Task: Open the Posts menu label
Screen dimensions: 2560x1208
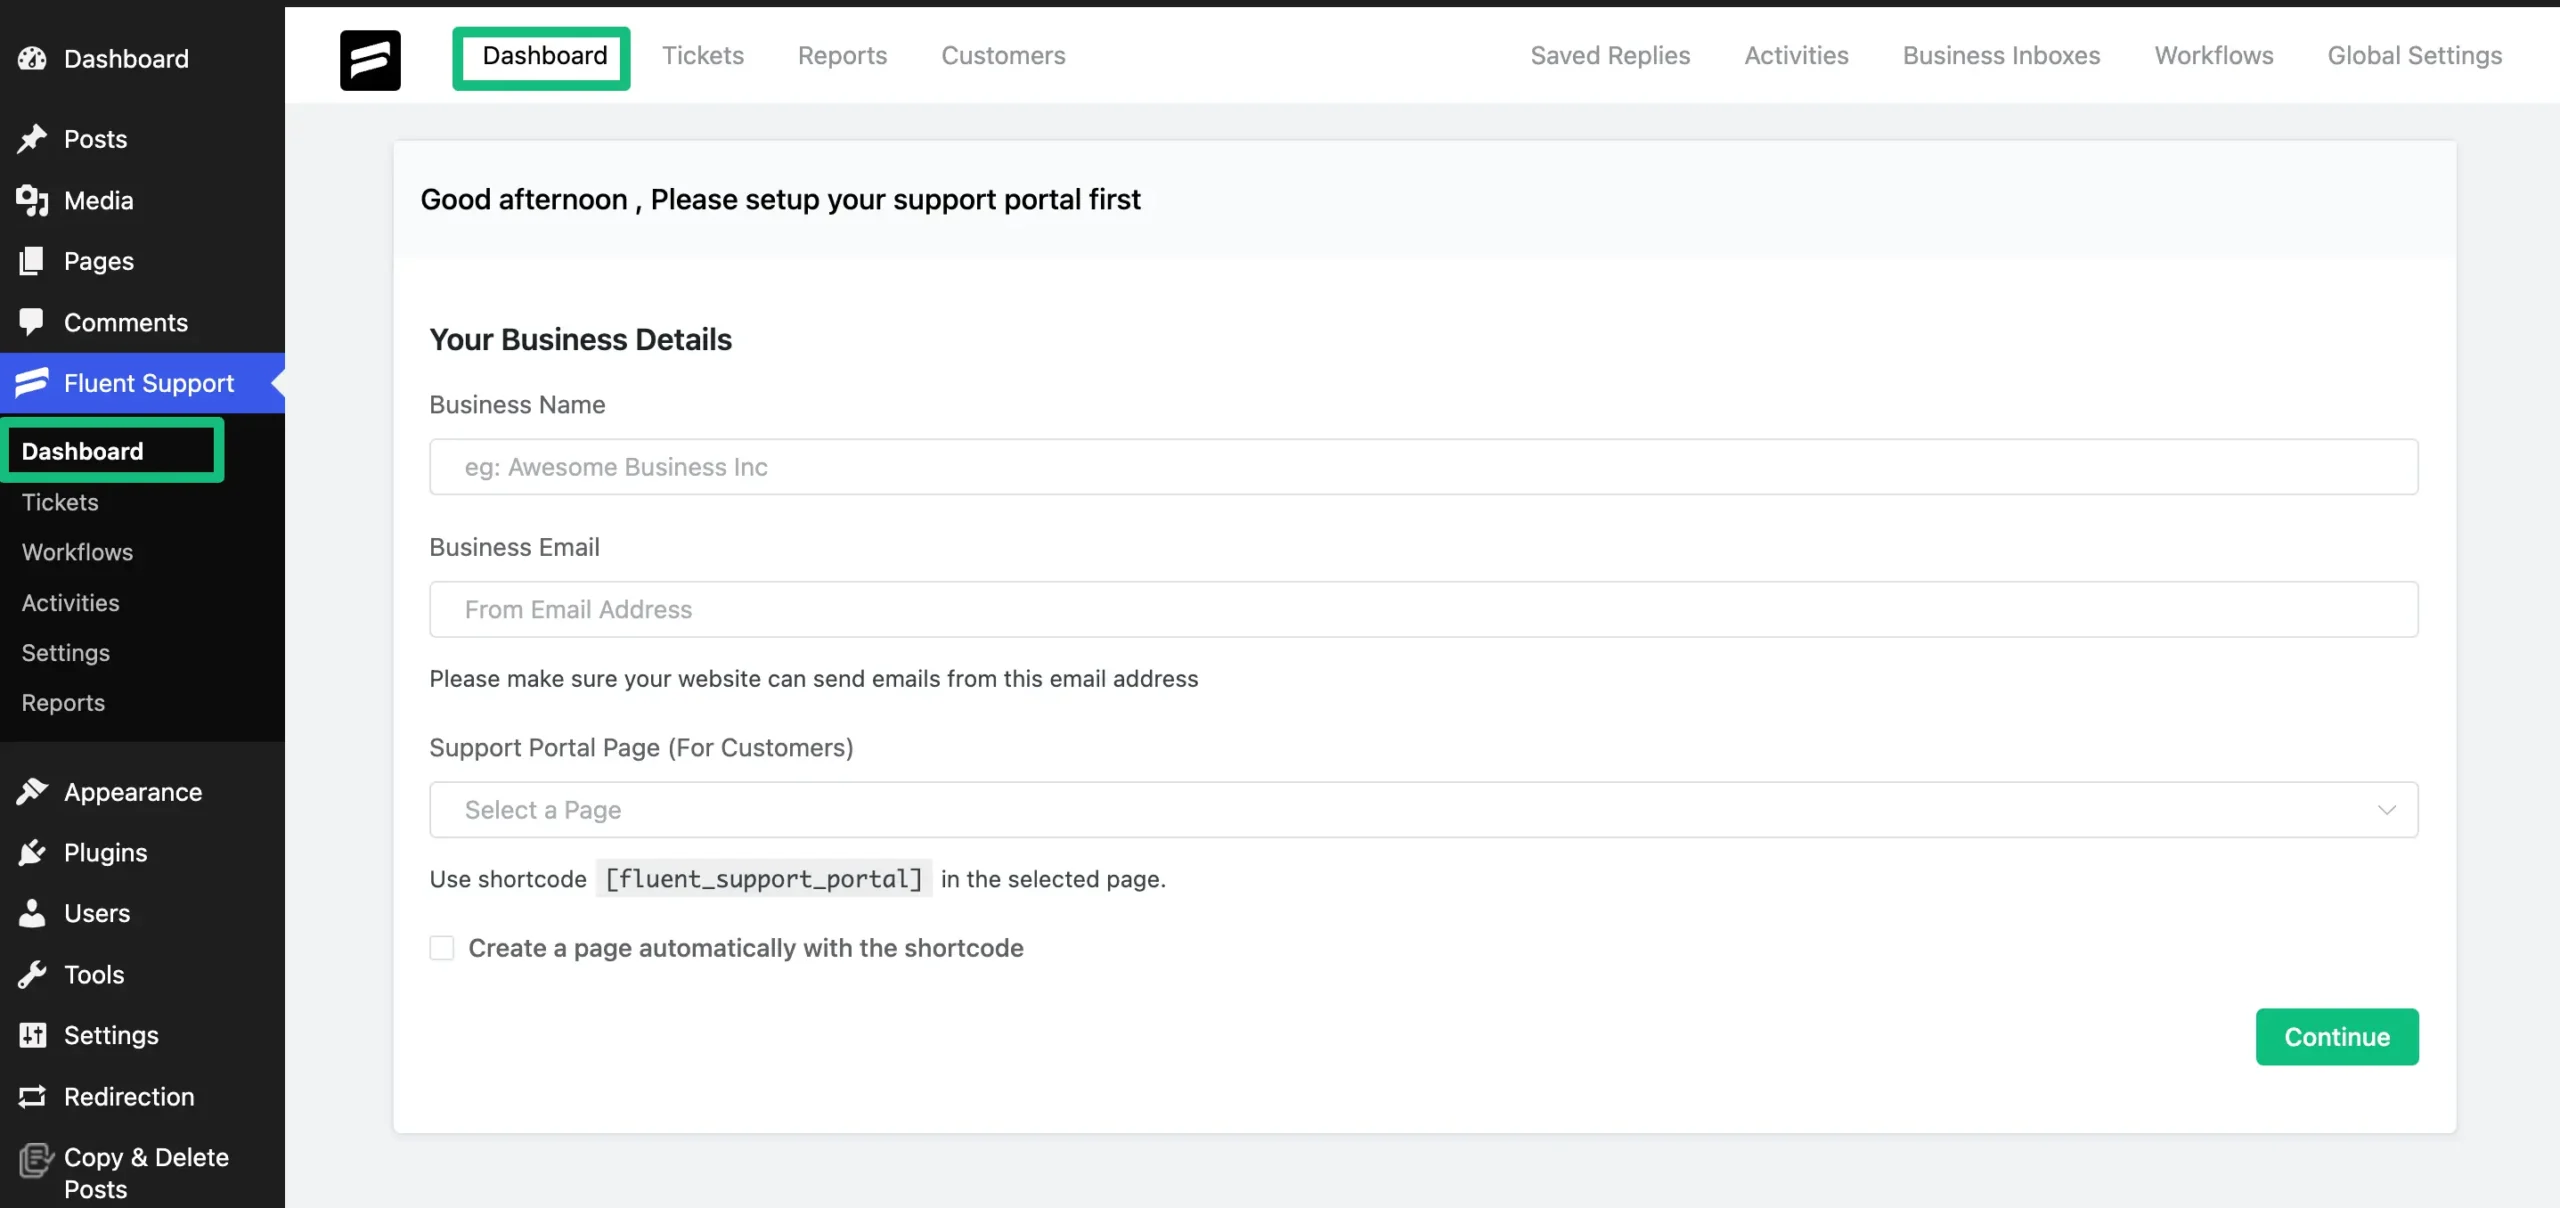Action: coord(95,139)
